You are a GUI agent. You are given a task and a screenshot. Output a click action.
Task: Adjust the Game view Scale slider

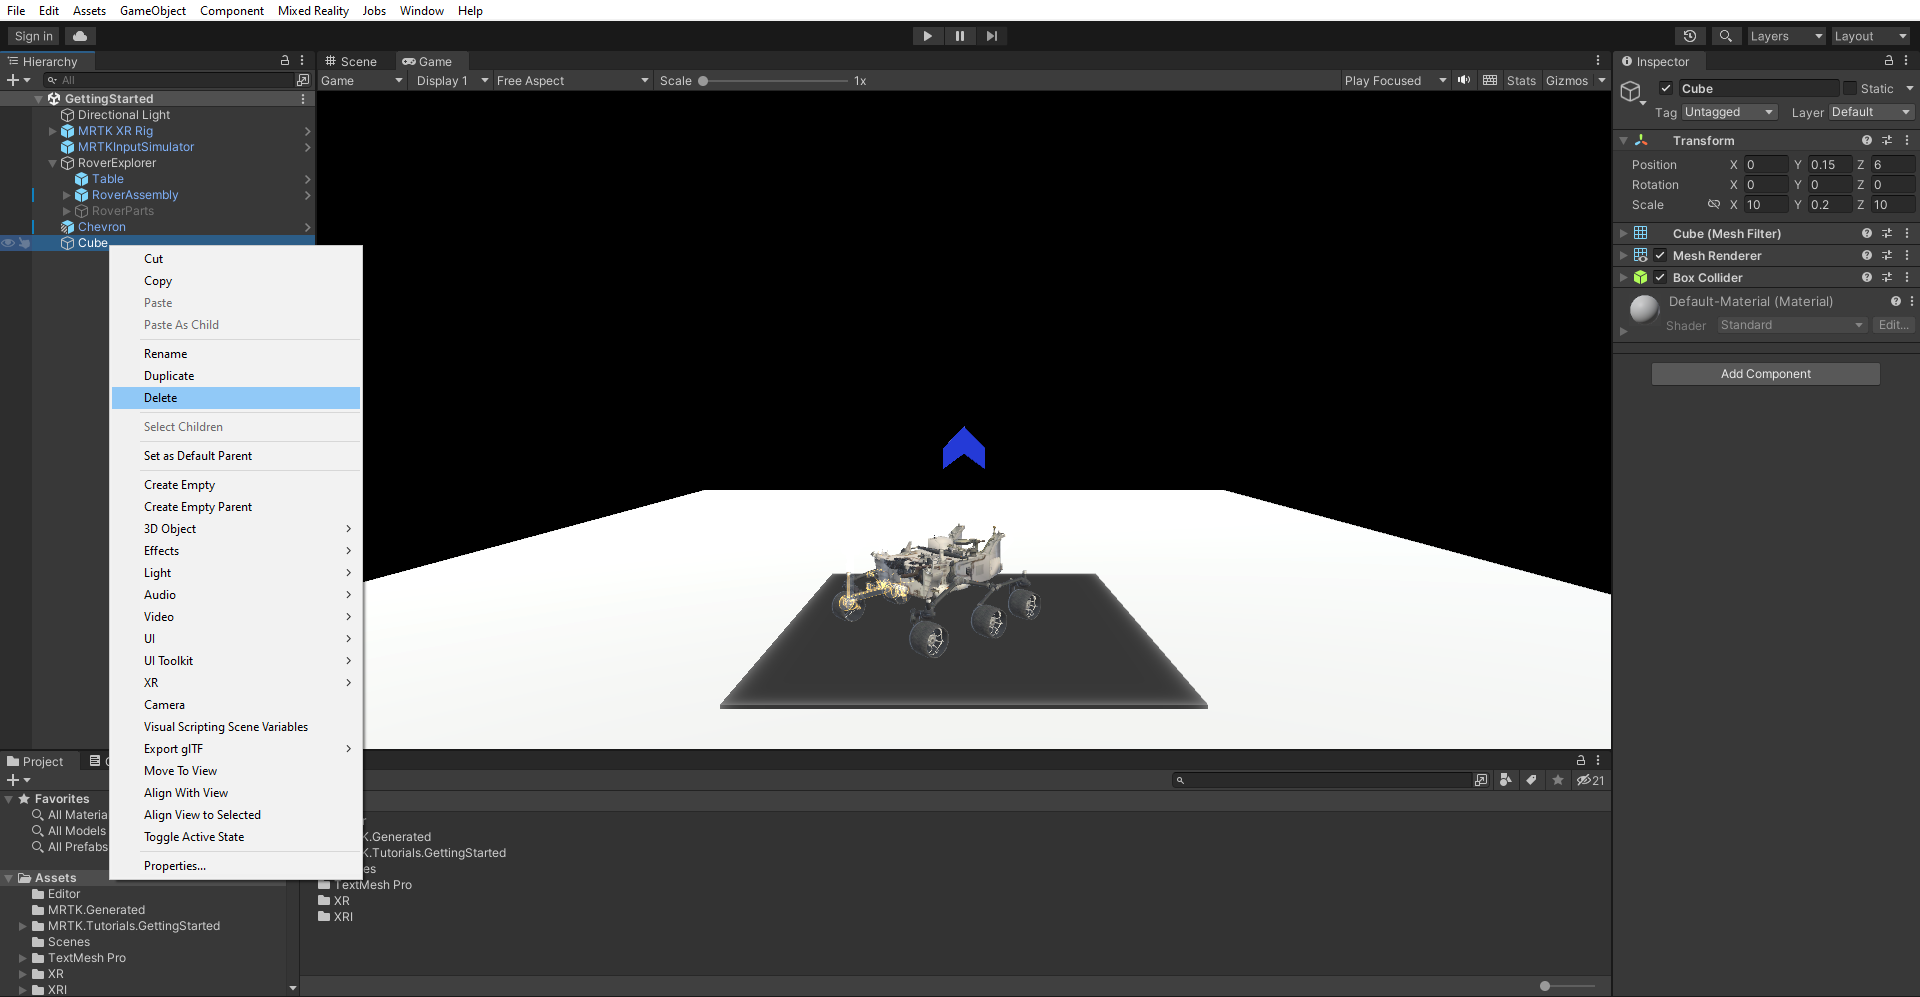703,81
